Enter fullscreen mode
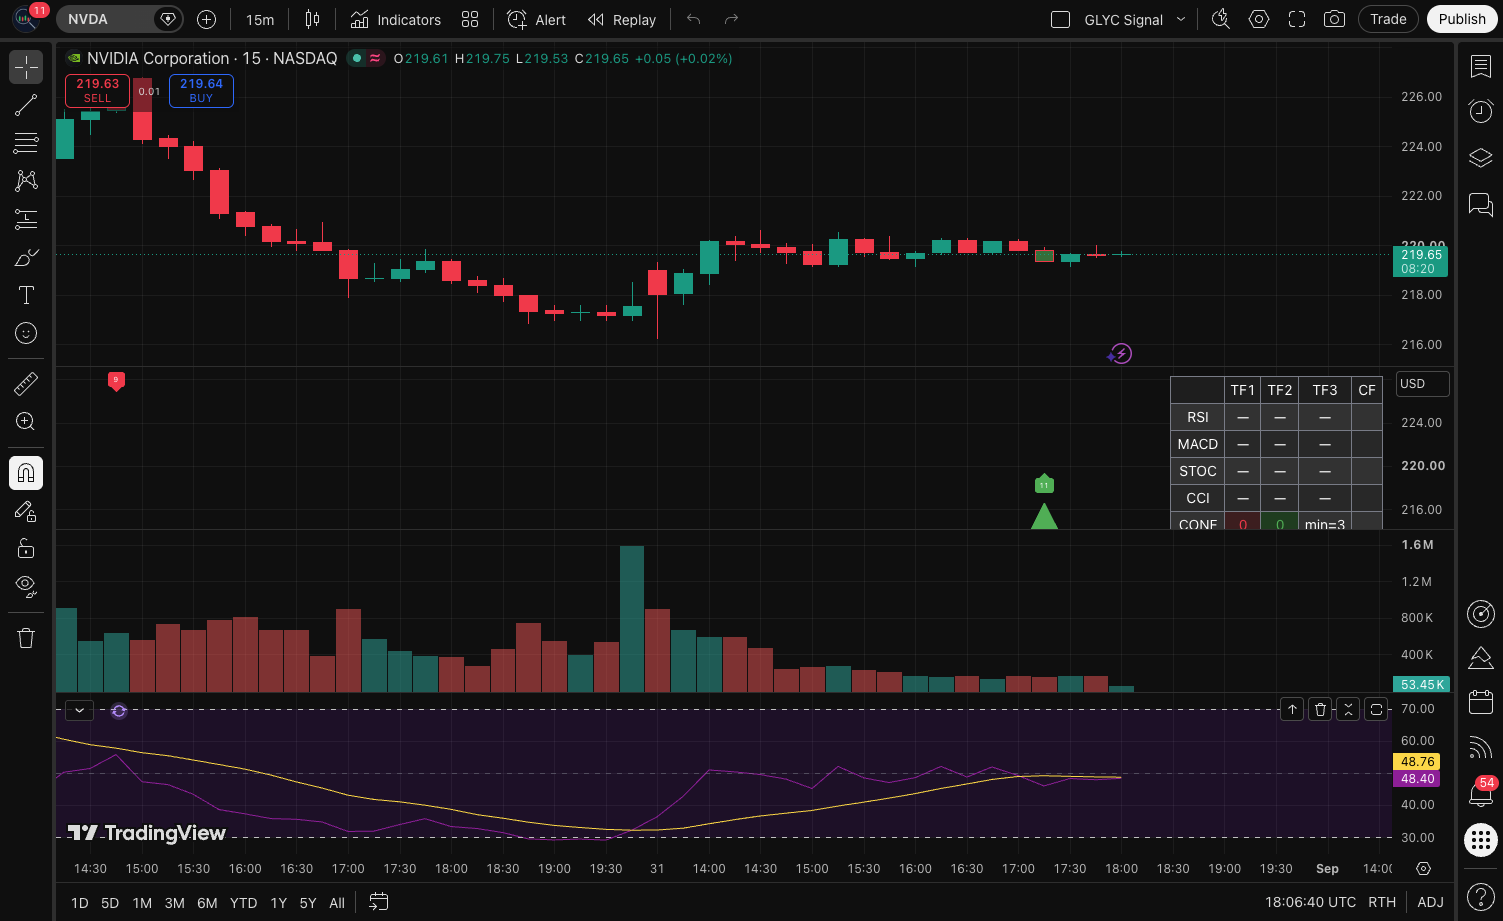 pos(1297,19)
